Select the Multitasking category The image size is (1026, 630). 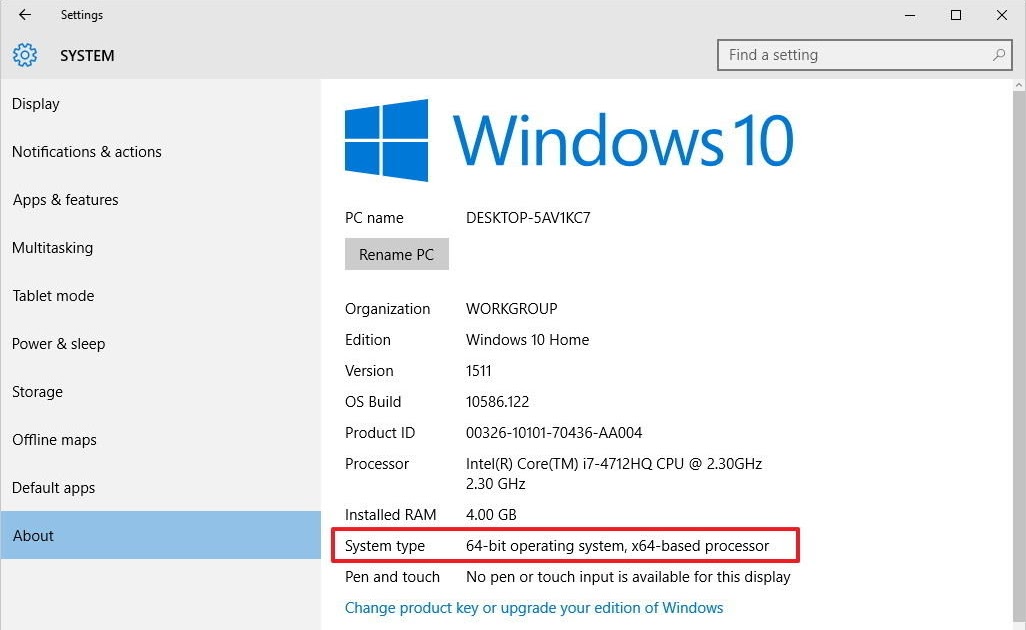160,247
